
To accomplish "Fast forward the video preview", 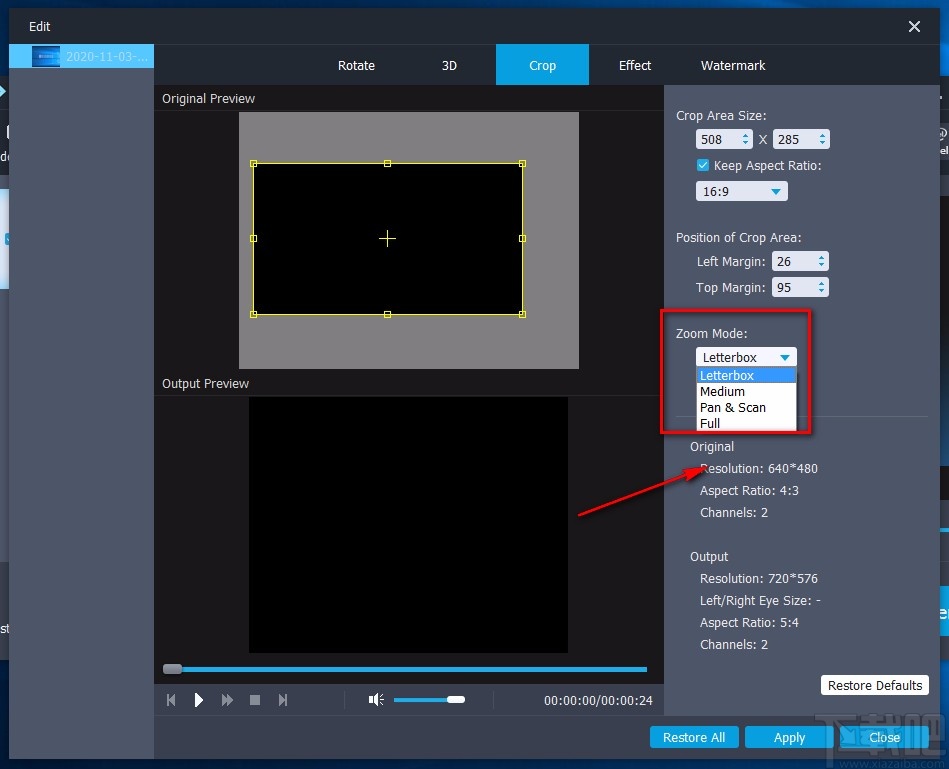I will click(x=226, y=700).
